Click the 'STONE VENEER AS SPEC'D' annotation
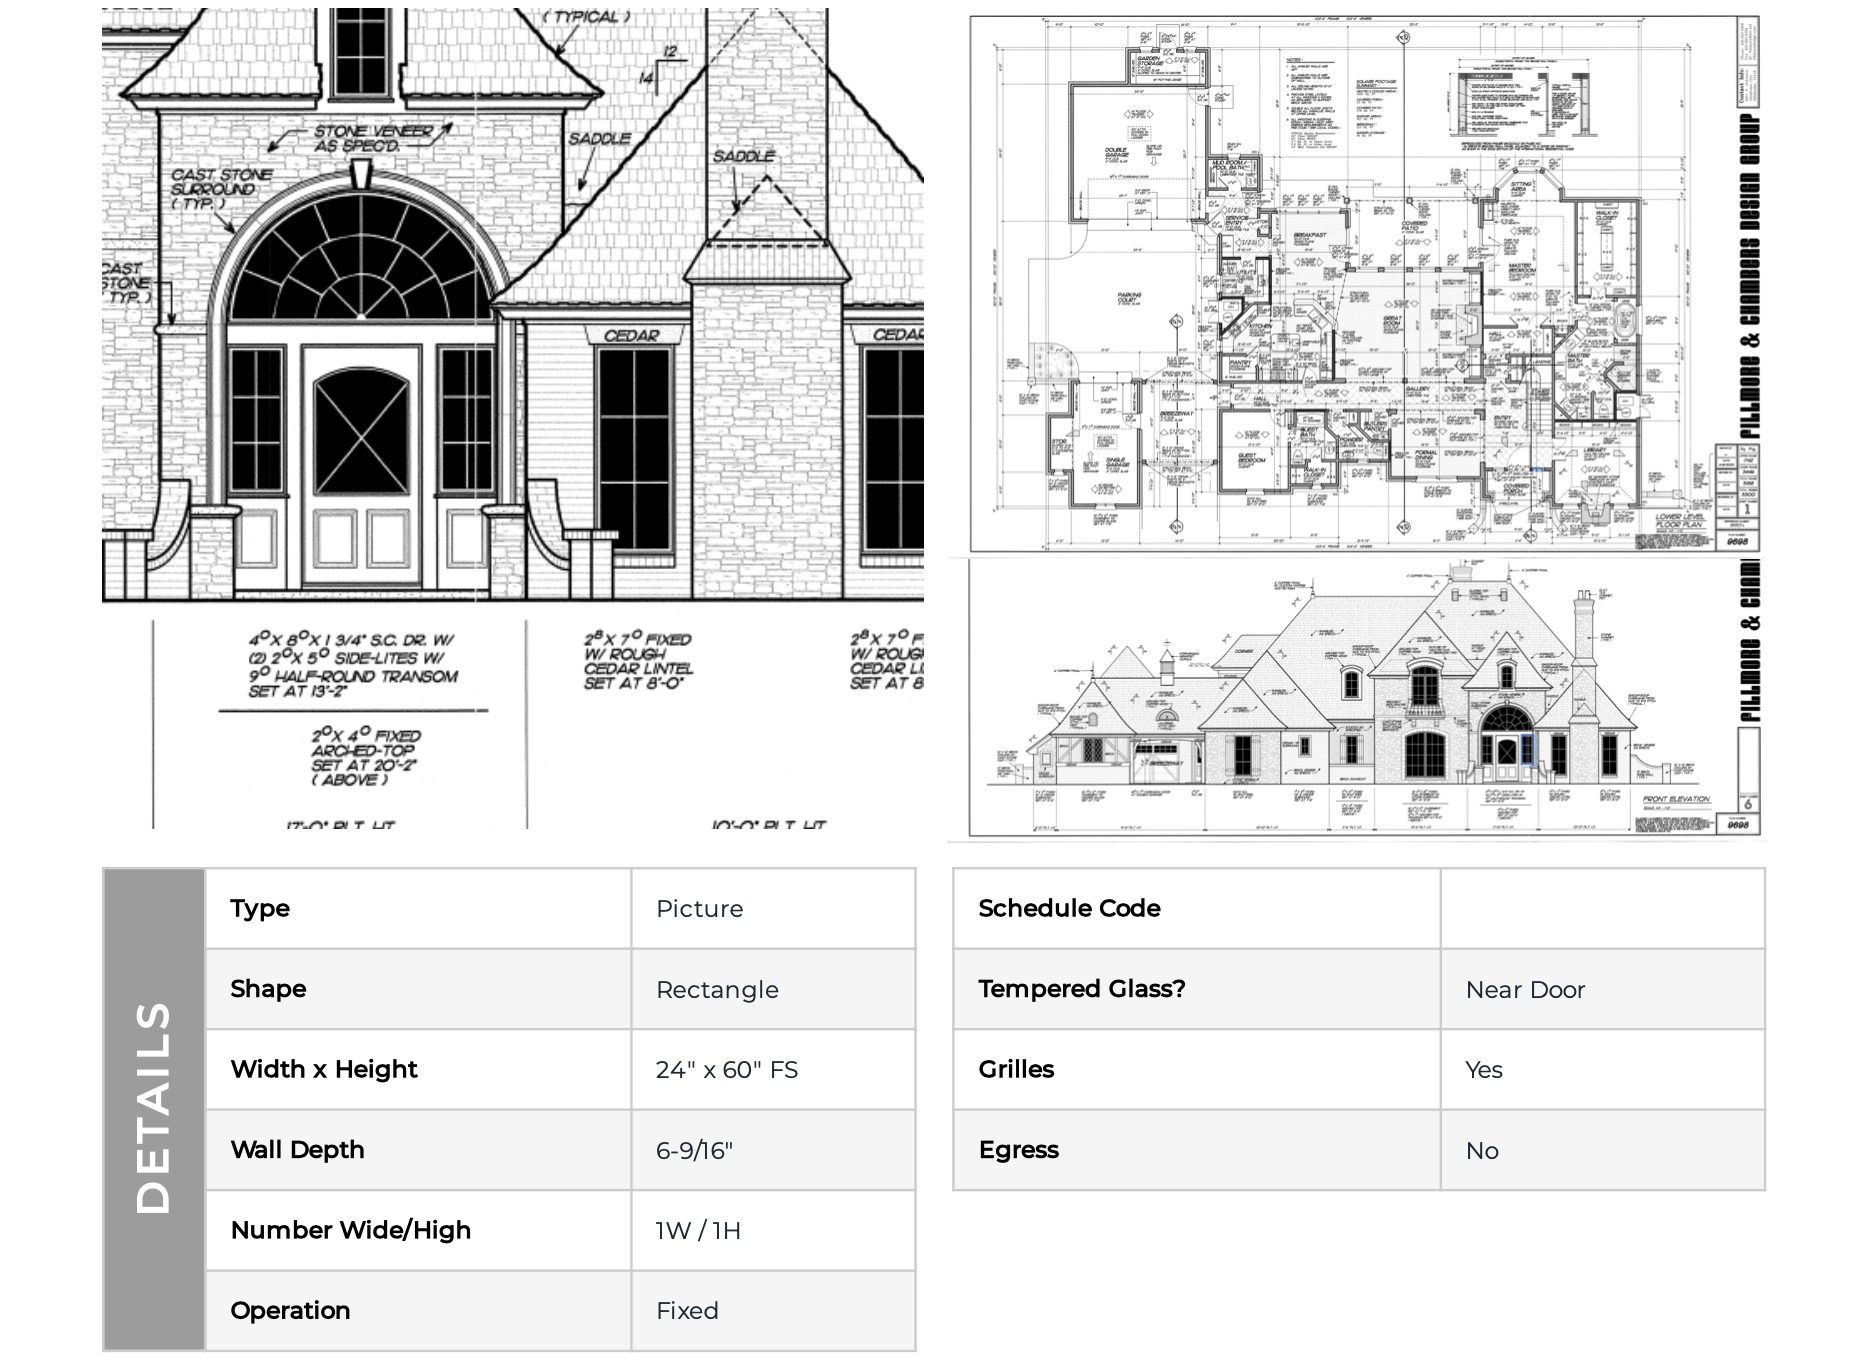The image size is (1856, 1358). (373, 138)
